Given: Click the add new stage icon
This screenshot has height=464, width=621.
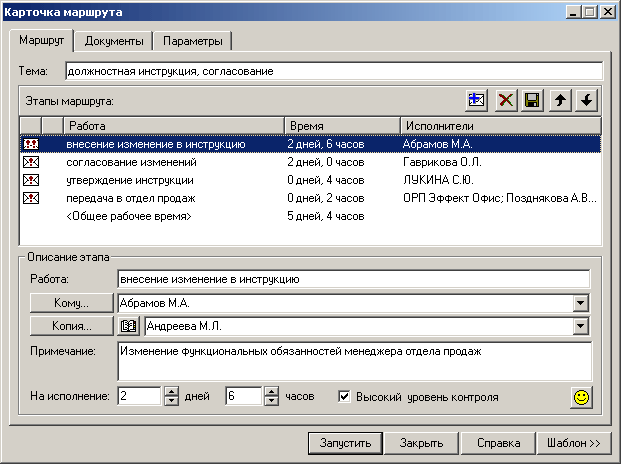Looking at the screenshot, I should (x=476, y=100).
